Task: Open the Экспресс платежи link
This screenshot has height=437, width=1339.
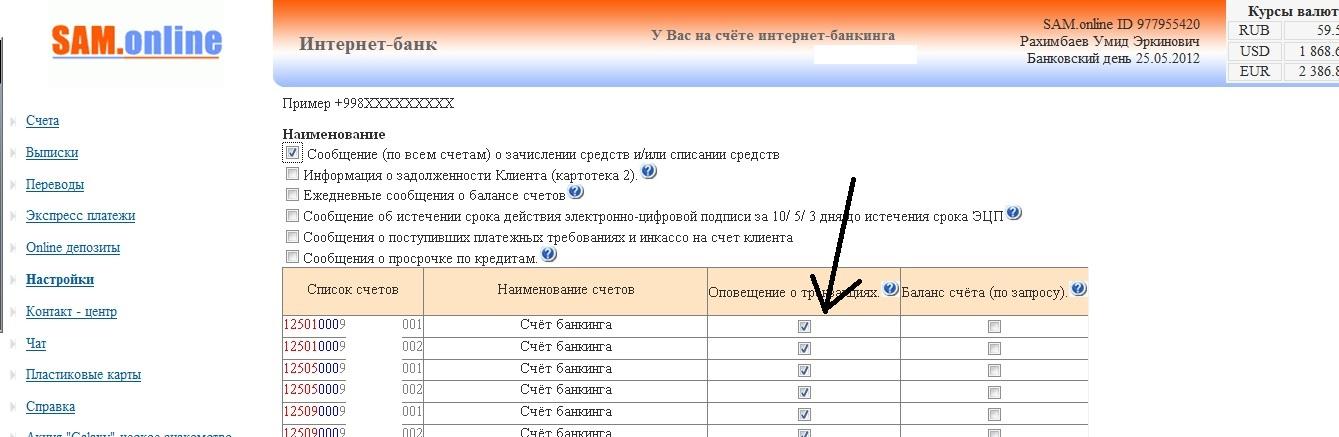Action: pyautogui.click(x=80, y=216)
